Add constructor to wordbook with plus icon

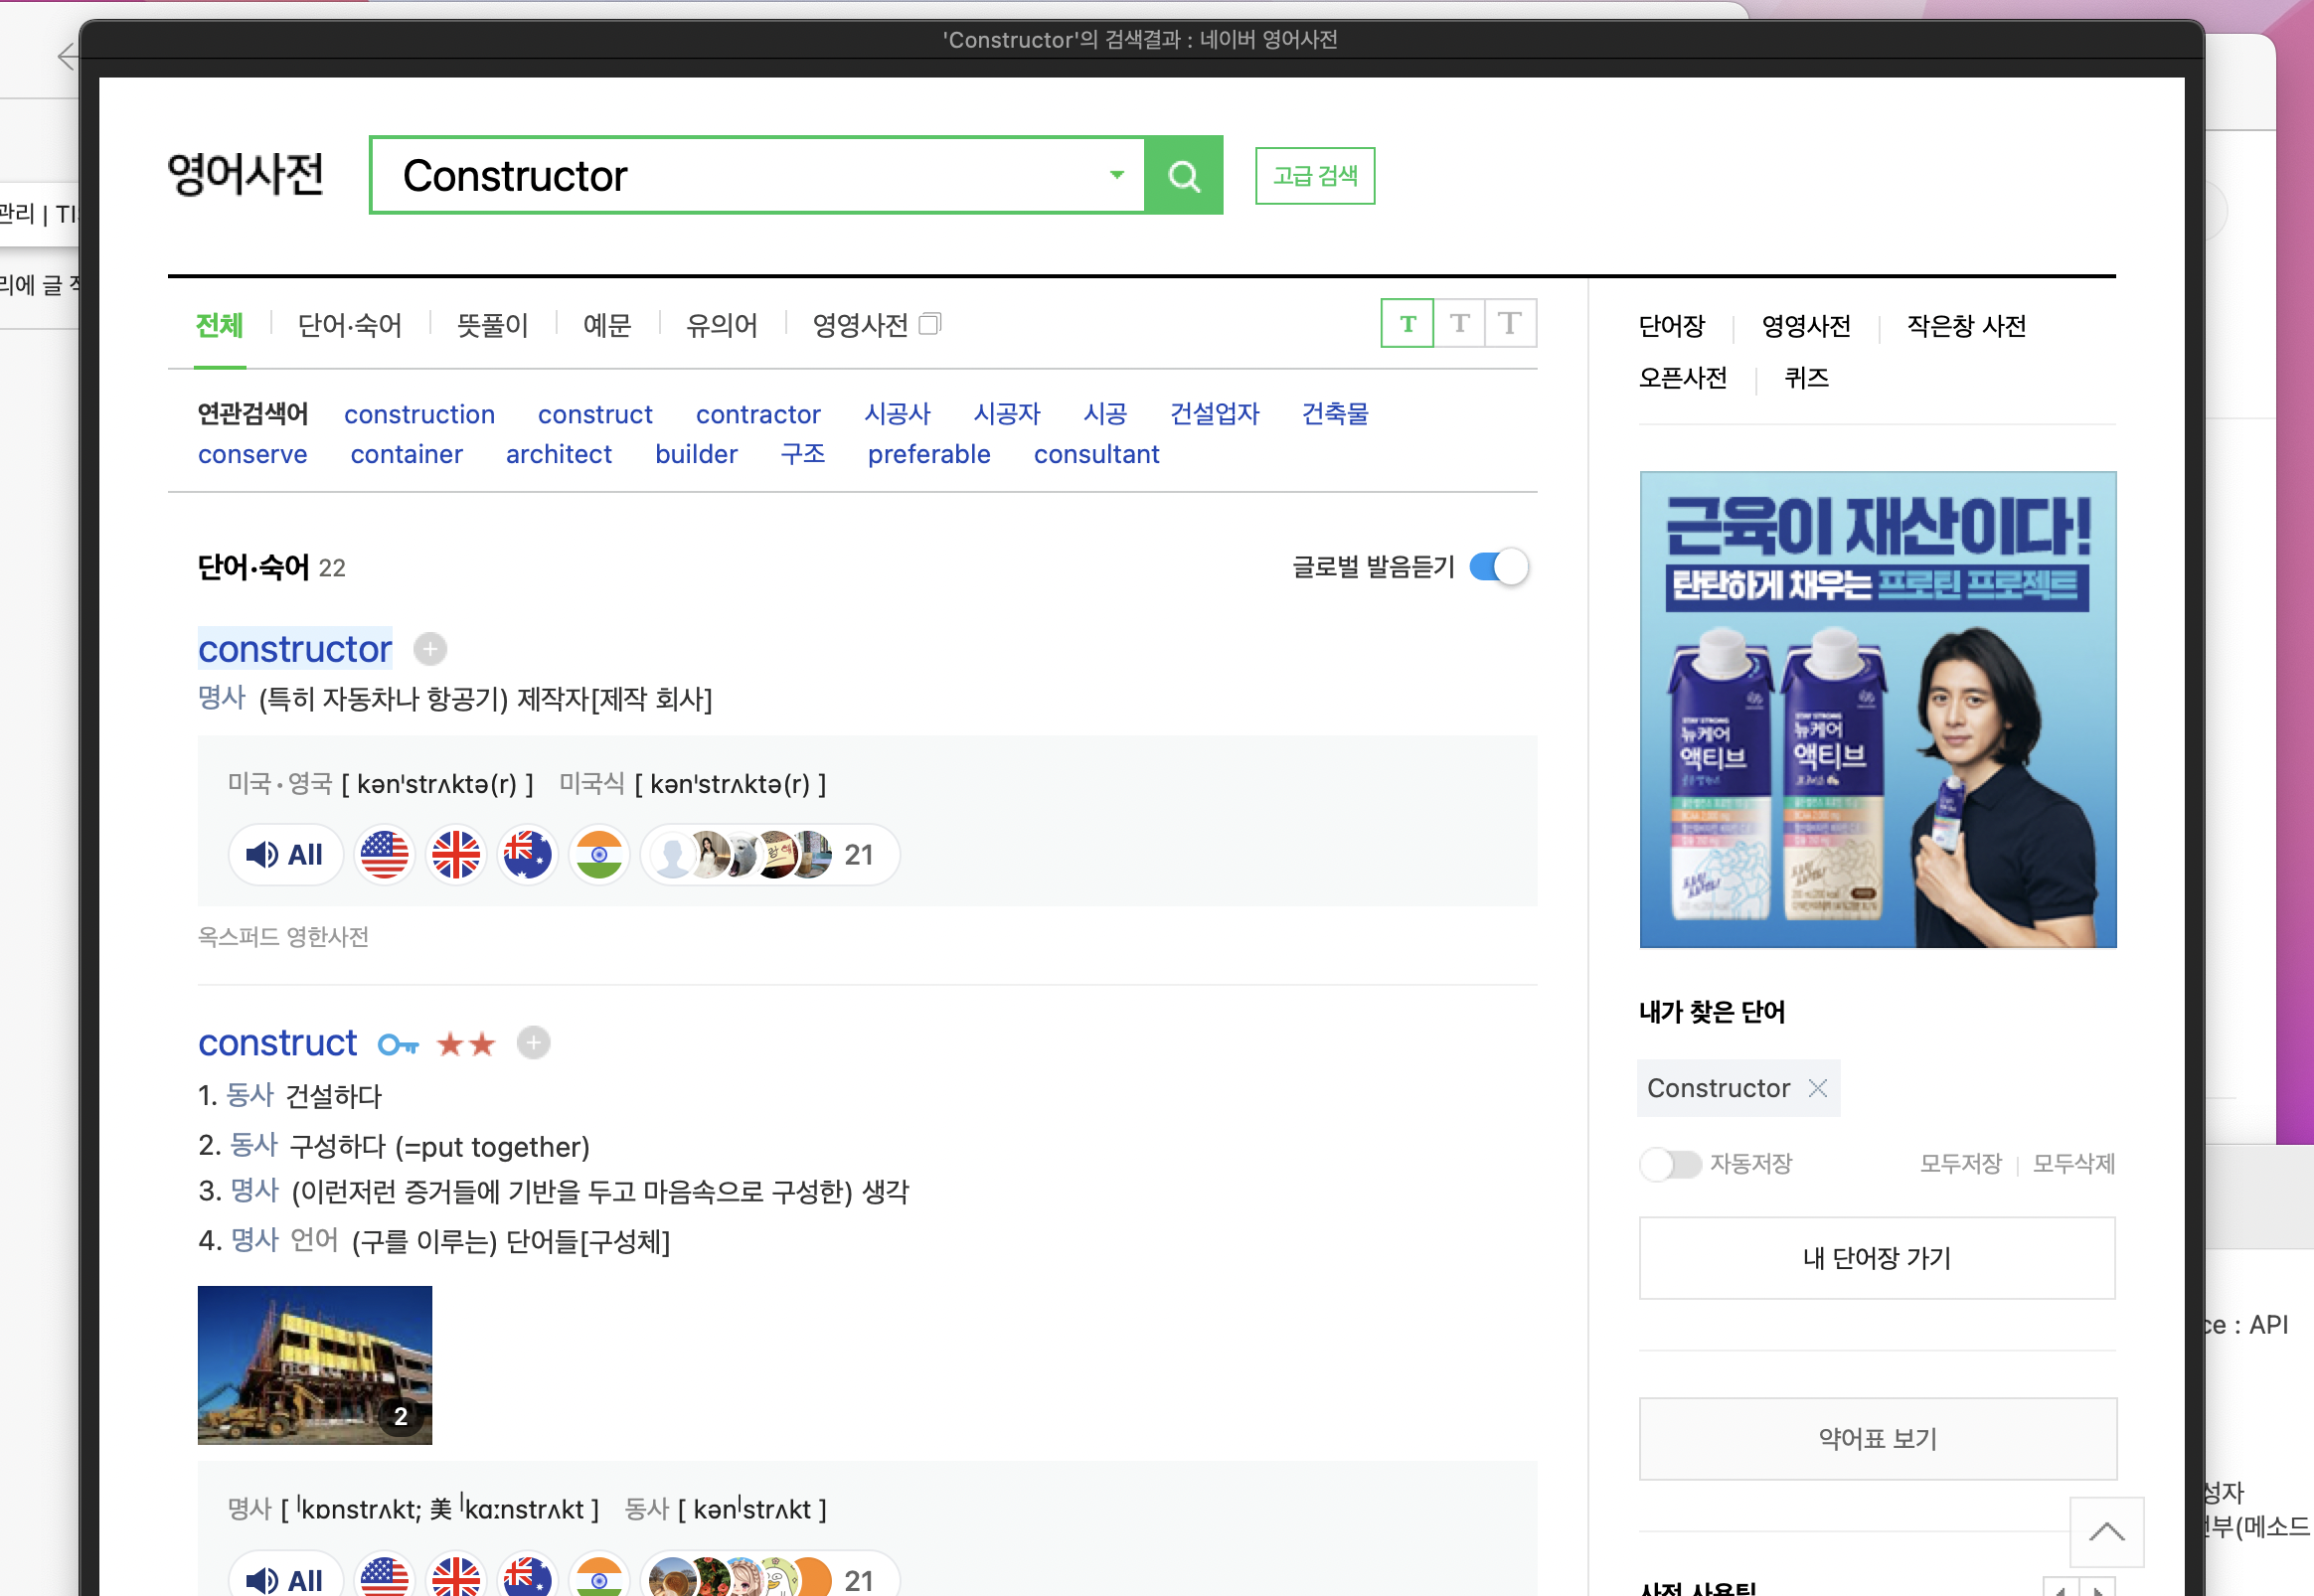tap(430, 649)
